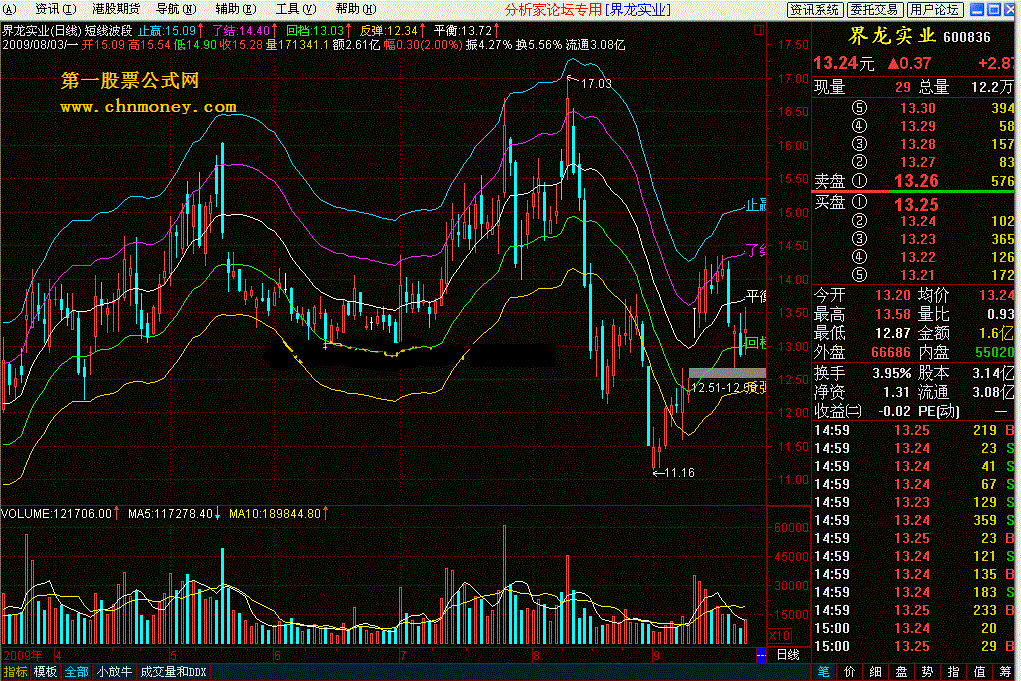The height and width of the screenshot is (681, 1021).
Task: Click the 外盘 value 66686
Action: pos(891,352)
